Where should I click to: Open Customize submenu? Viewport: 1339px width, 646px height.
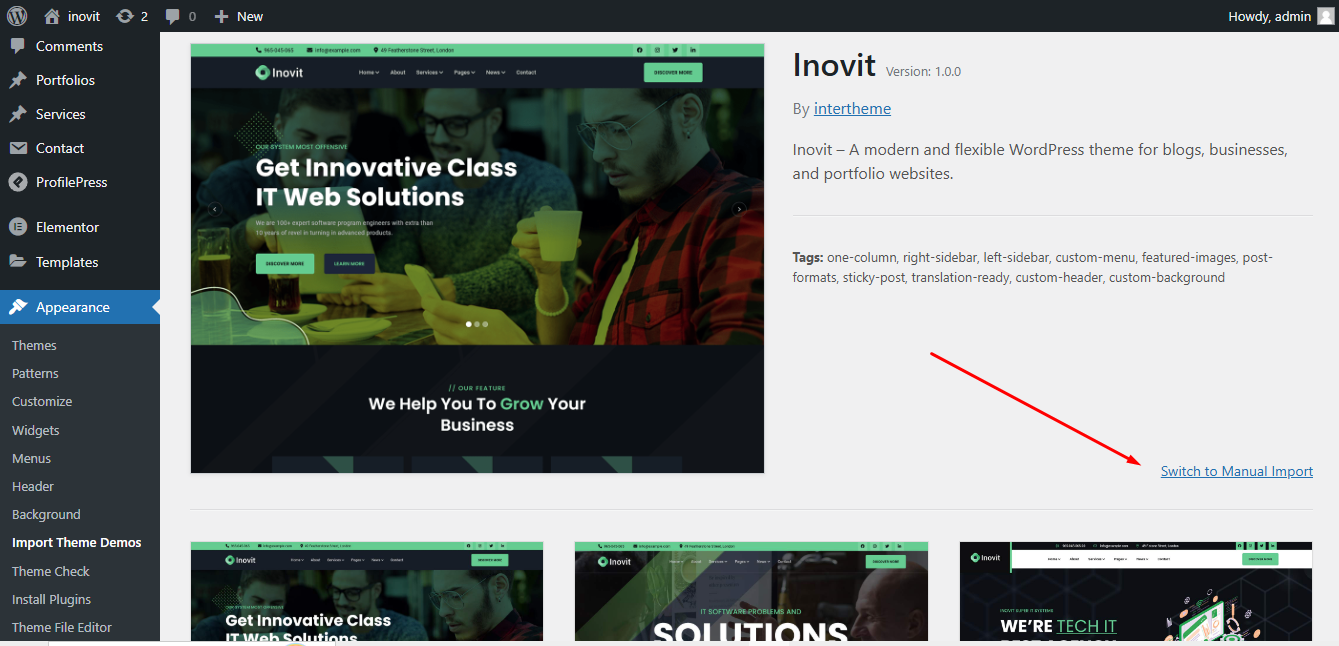(42, 401)
